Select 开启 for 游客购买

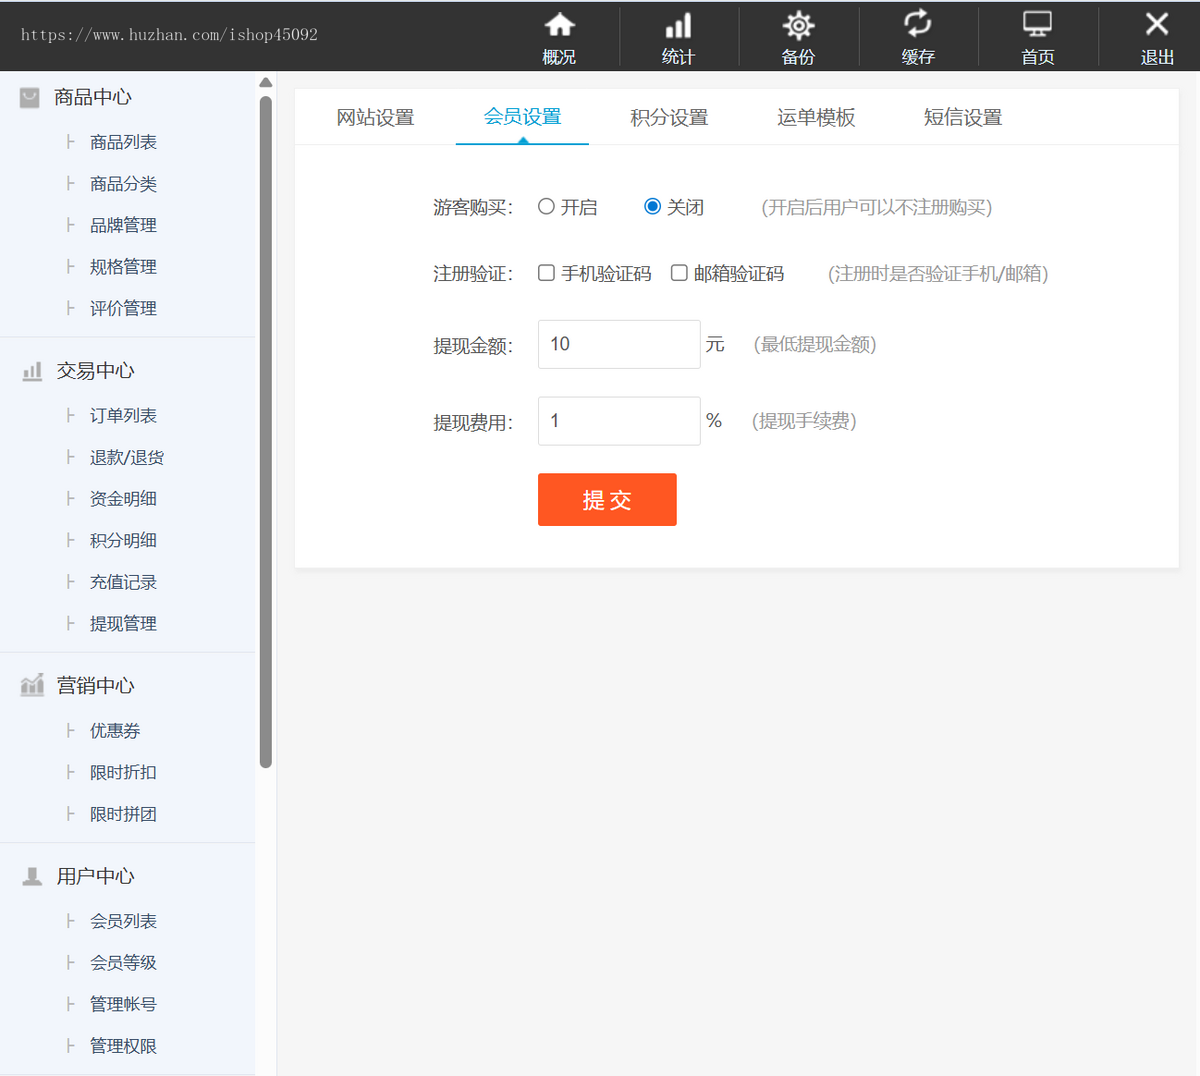tap(546, 207)
